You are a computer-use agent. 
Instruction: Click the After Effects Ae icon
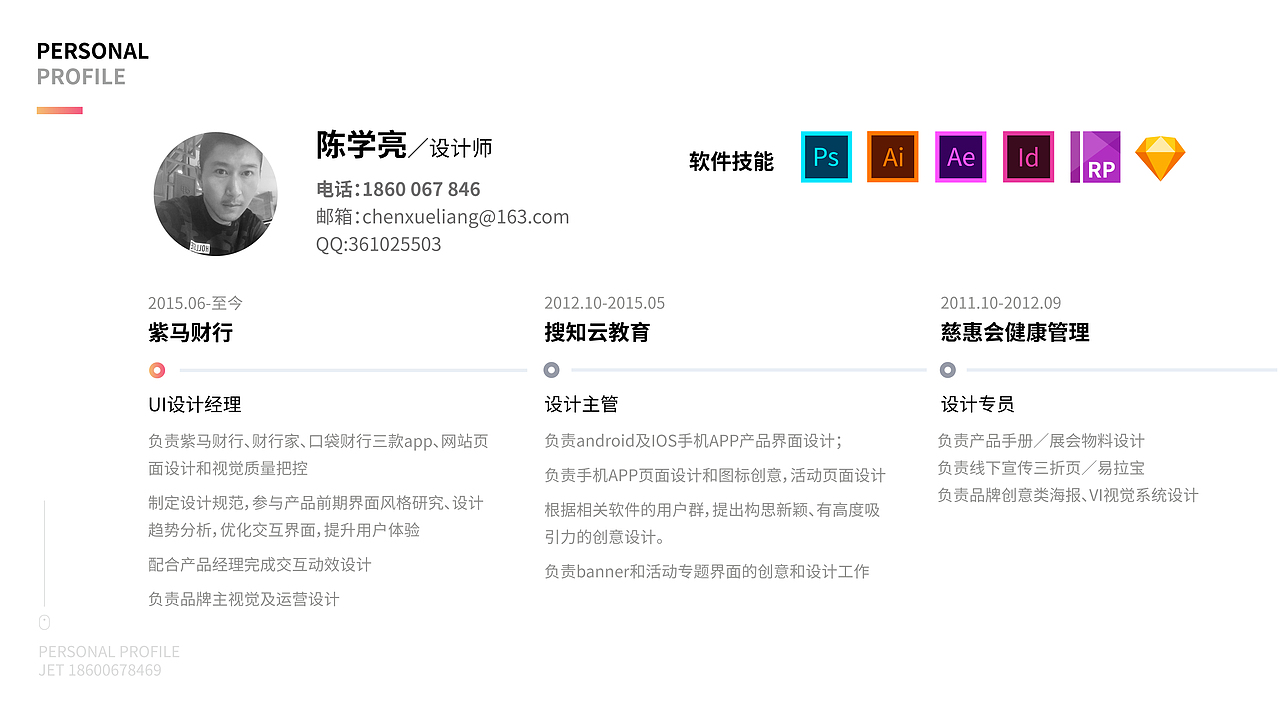tap(961, 157)
